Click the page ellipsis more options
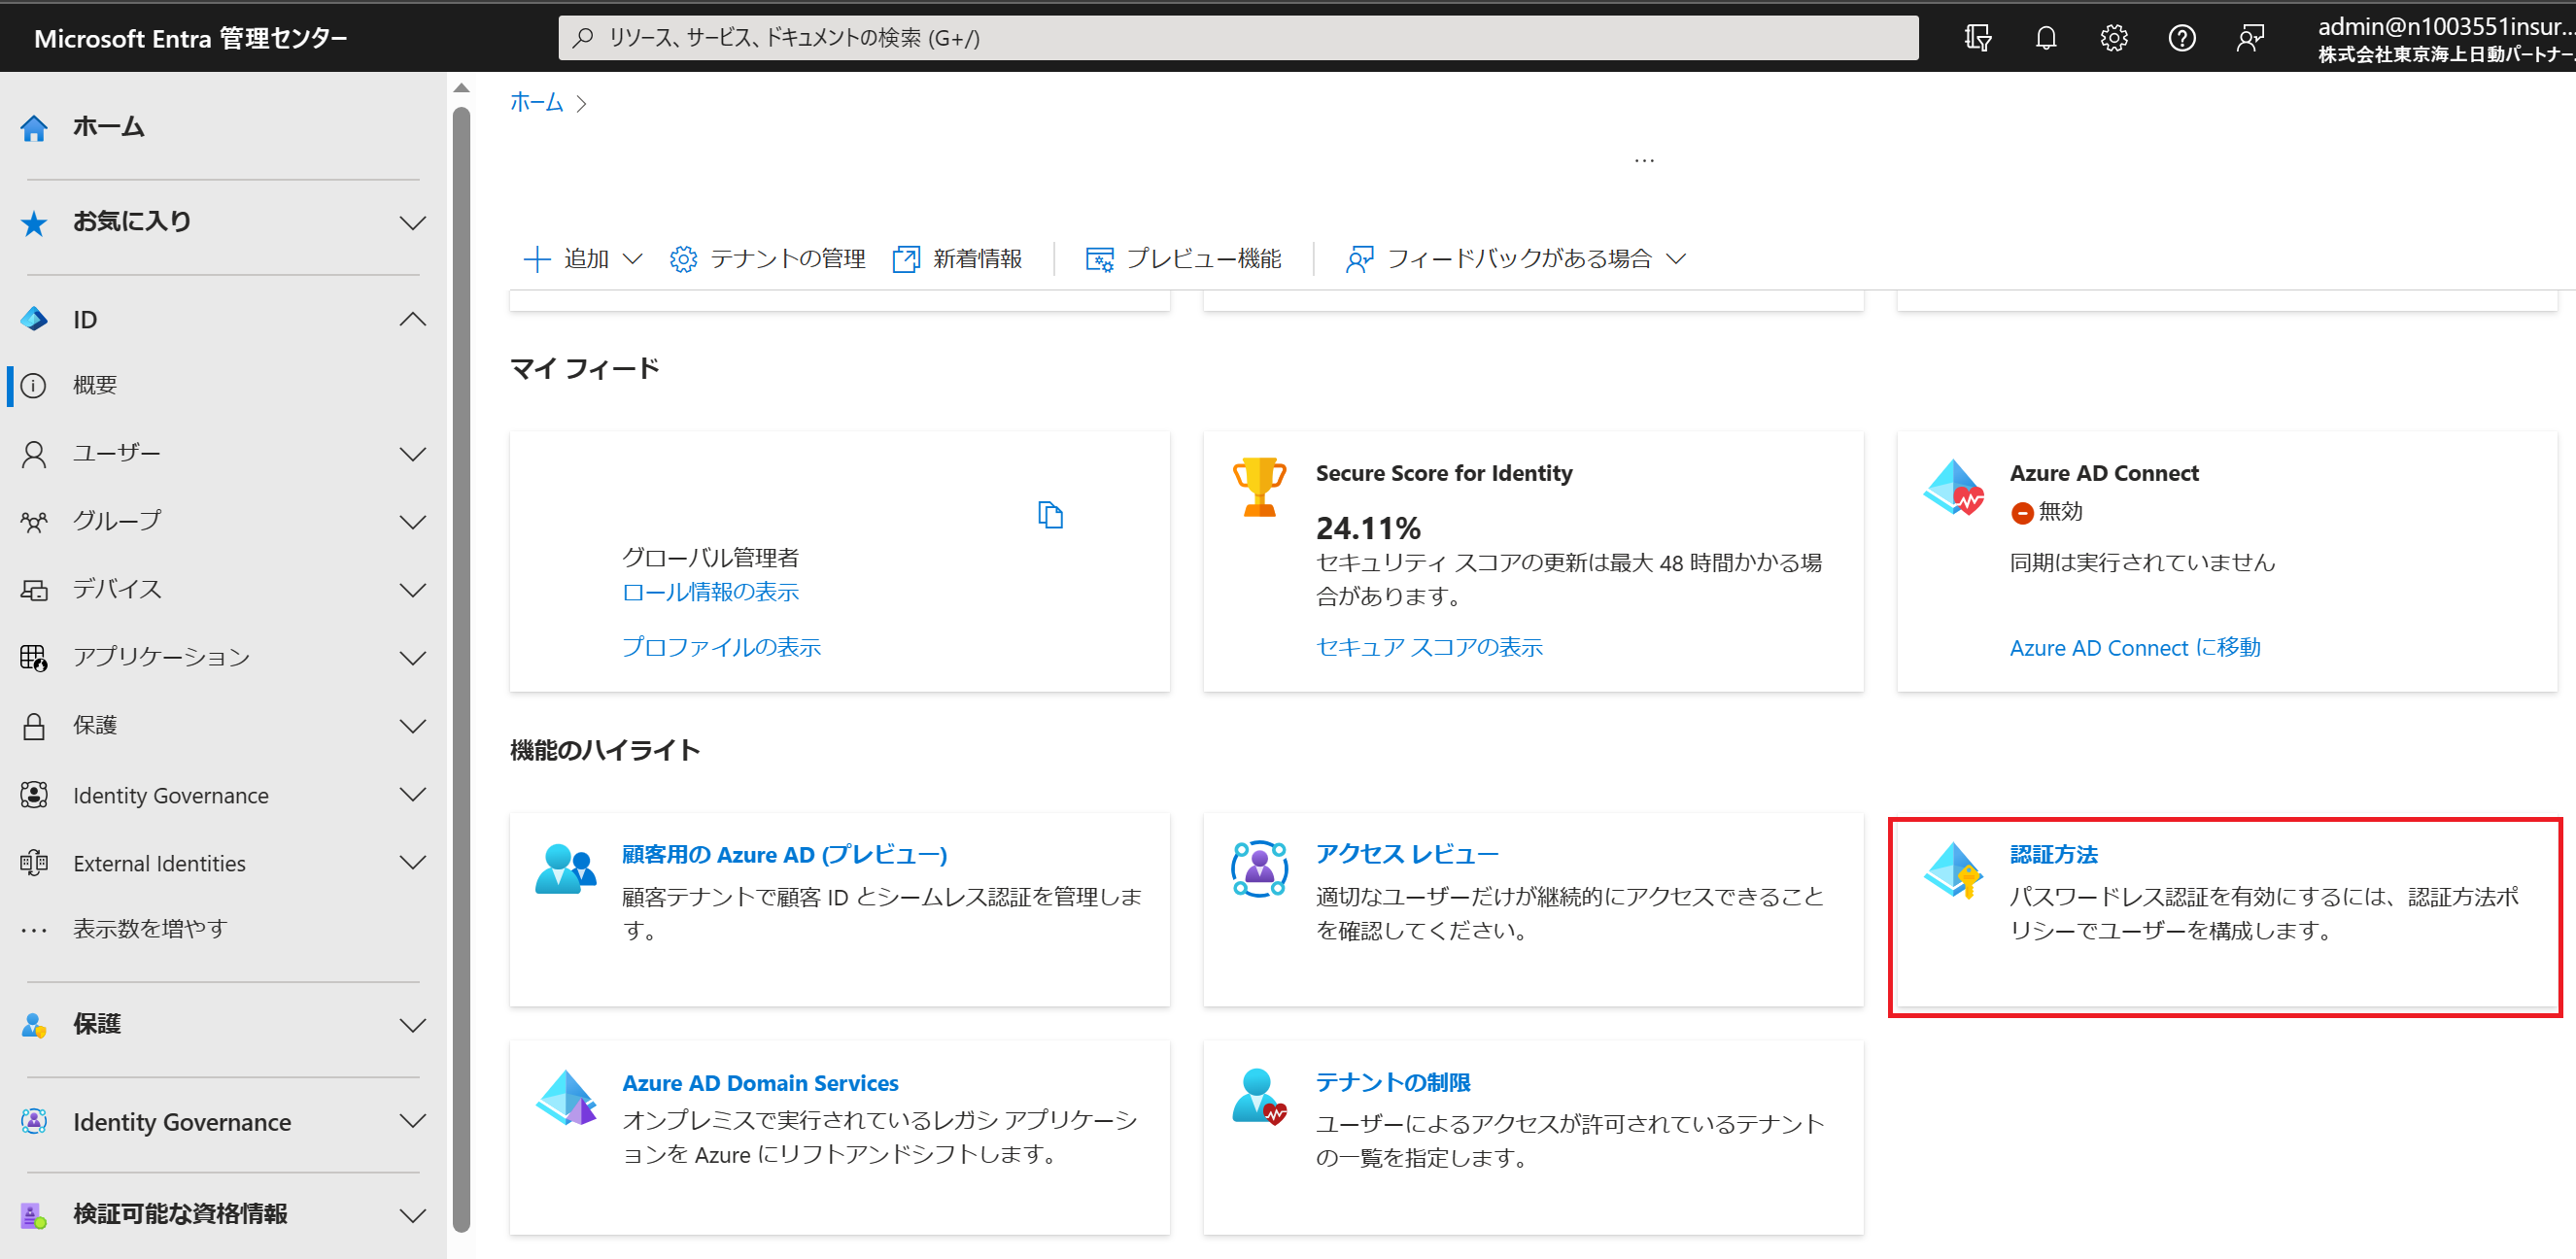The image size is (2576, 1259). [1644, 160]
